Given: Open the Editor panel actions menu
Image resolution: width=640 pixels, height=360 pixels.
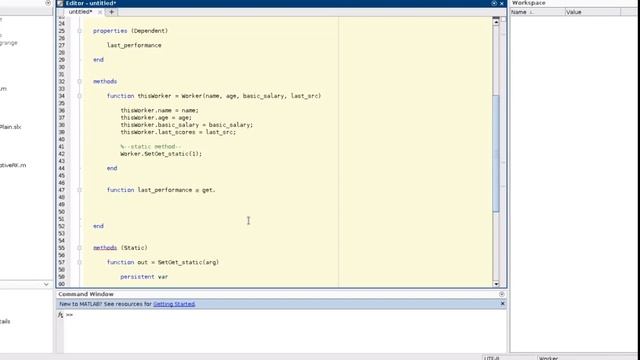Looking at the screenshot, I should 494,3.
